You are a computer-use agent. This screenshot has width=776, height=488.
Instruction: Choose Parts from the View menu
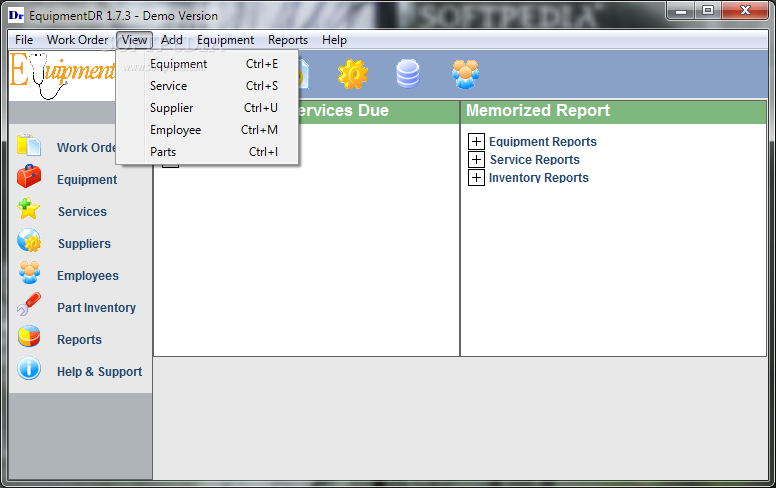pos(207,152)
